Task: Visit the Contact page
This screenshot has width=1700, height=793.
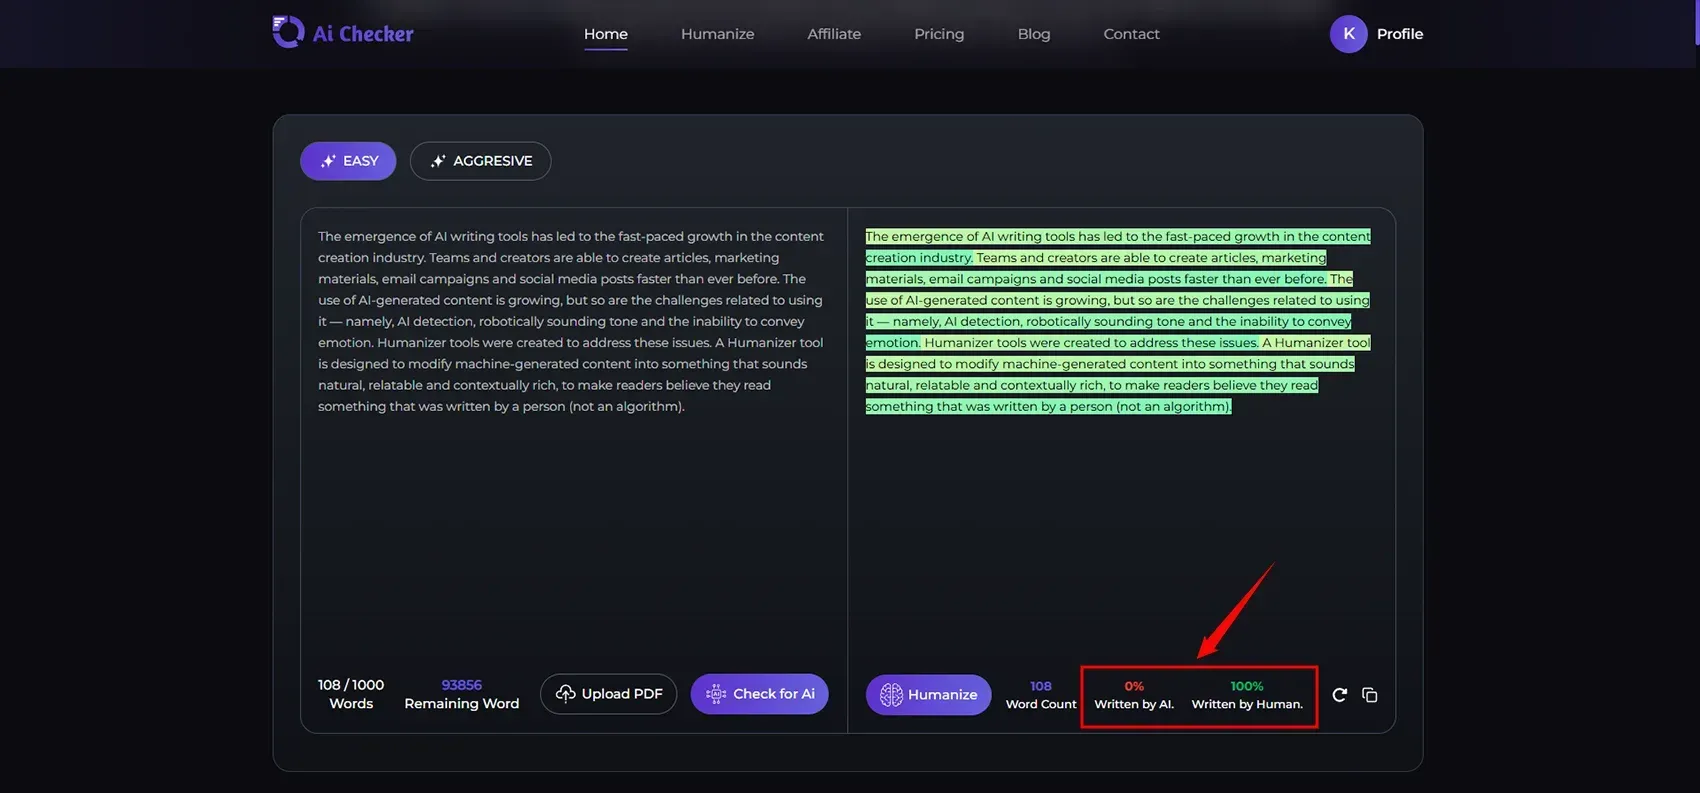Action: pyautogui.click(x=1131, y=34)
